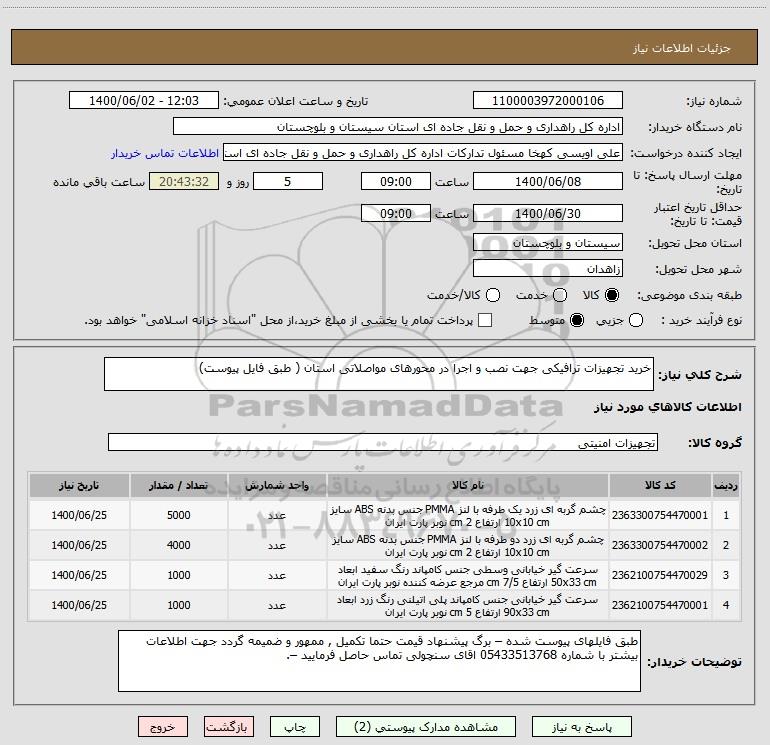The image size is (770, 745).
Task: Click the remaining time countdown 20:43:32
Action: point(184,182)
